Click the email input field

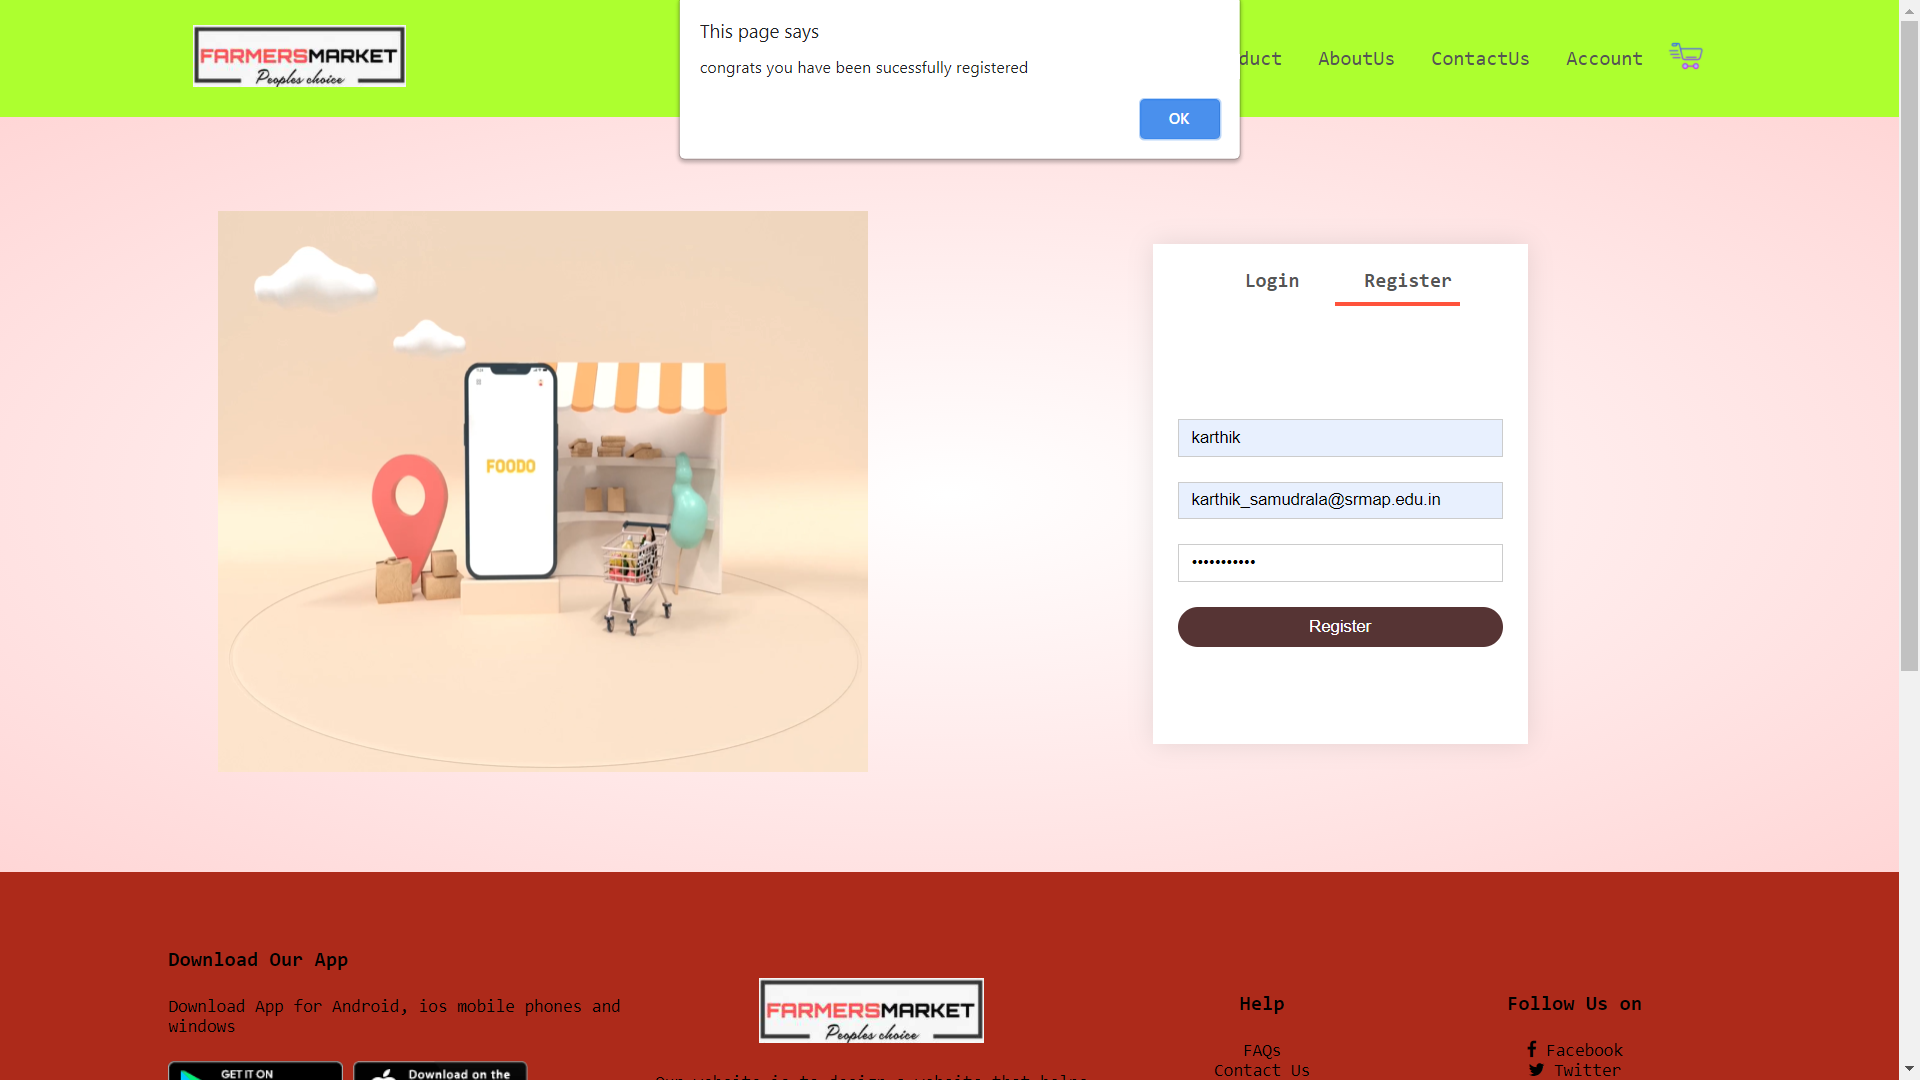pyautogui.click(x=1339, y=500)
